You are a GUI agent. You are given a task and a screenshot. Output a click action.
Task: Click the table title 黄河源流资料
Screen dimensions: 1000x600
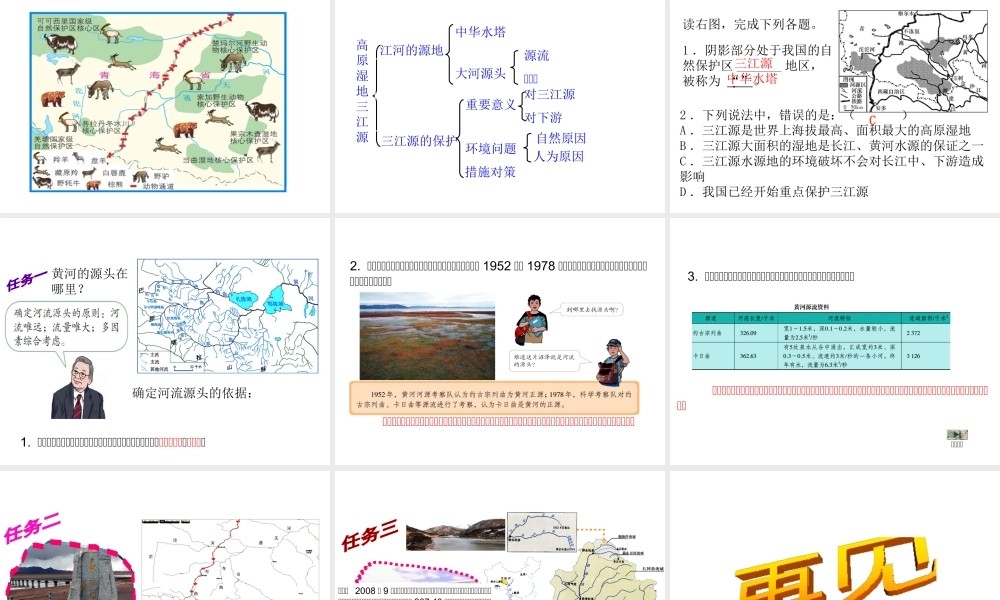(x=811, y=307)
